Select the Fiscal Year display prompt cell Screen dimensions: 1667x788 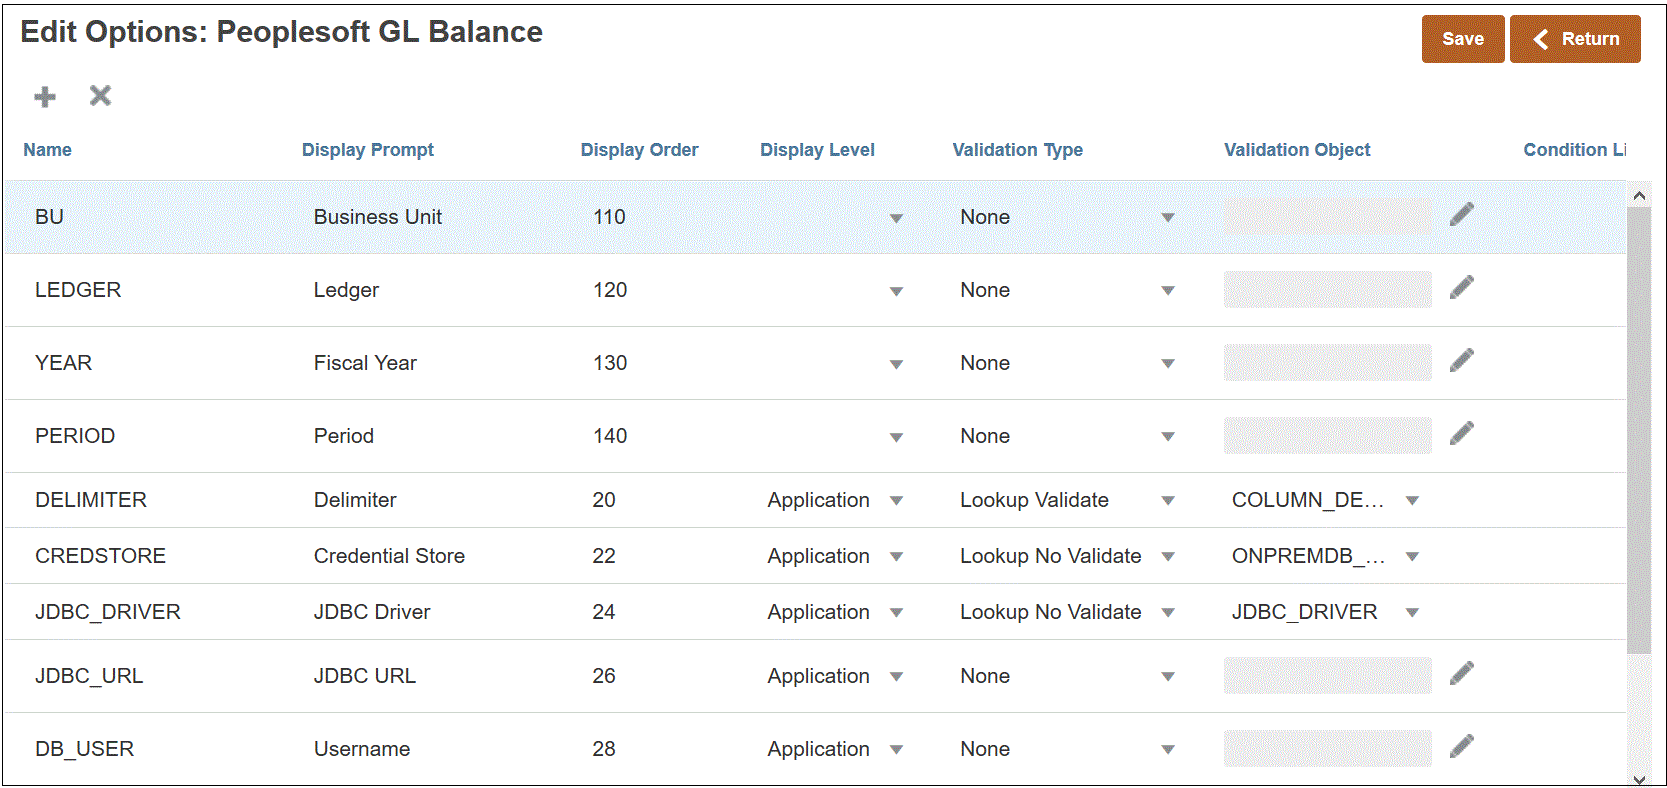365,363
